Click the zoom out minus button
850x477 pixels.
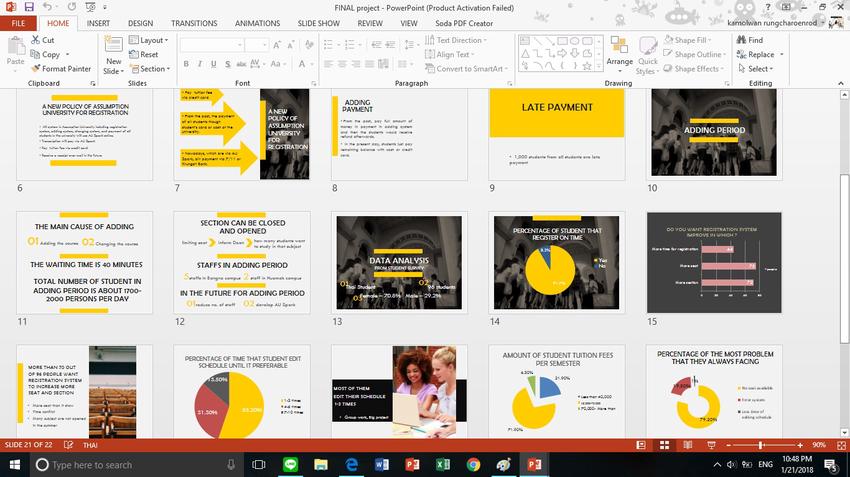(x=729, y=445)
